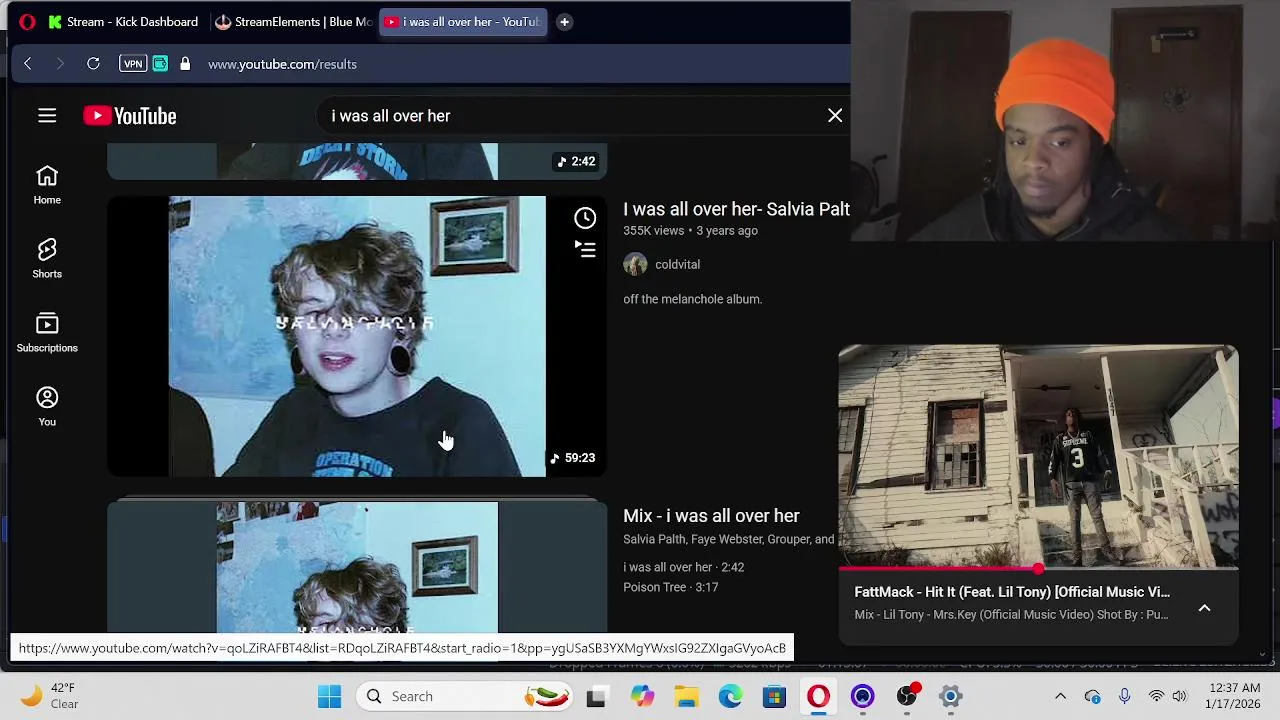
Task: Open Salvia Palth album video thumbnail
Action: [357, 336]
